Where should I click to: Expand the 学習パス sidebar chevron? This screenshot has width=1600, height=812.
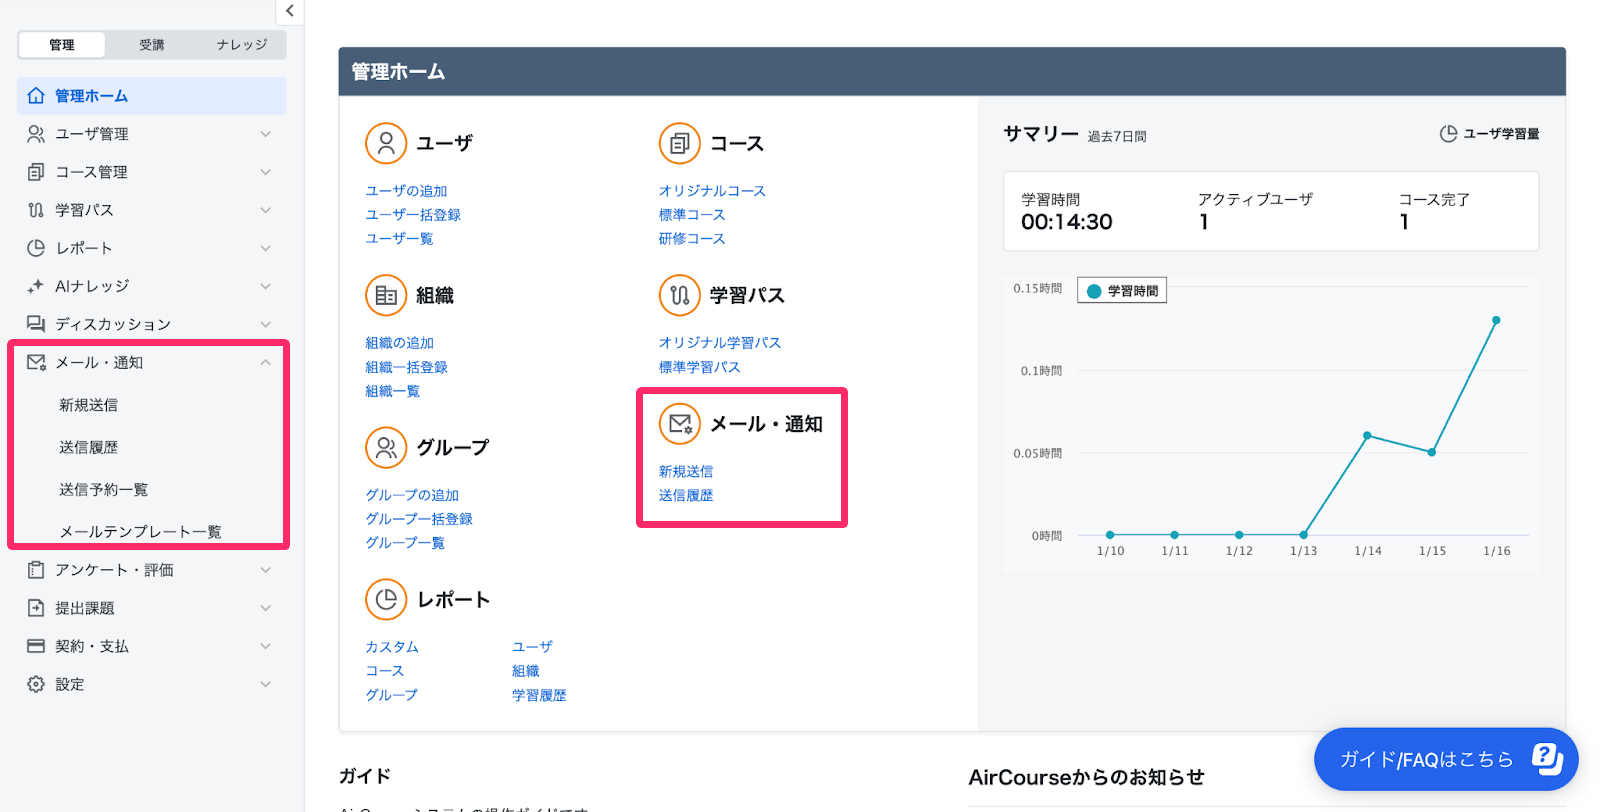pyautogui.click(x=266, y=210)
